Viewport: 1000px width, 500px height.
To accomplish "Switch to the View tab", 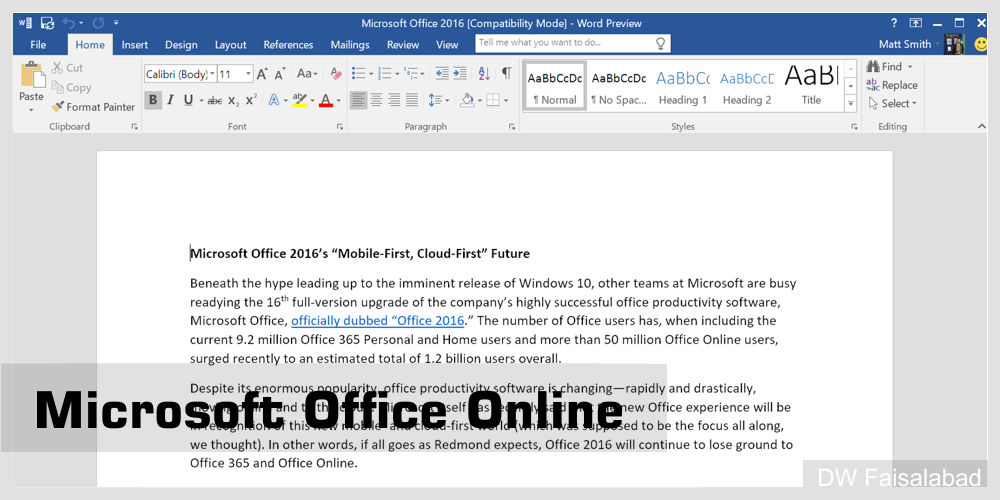I will coord(447,45).
